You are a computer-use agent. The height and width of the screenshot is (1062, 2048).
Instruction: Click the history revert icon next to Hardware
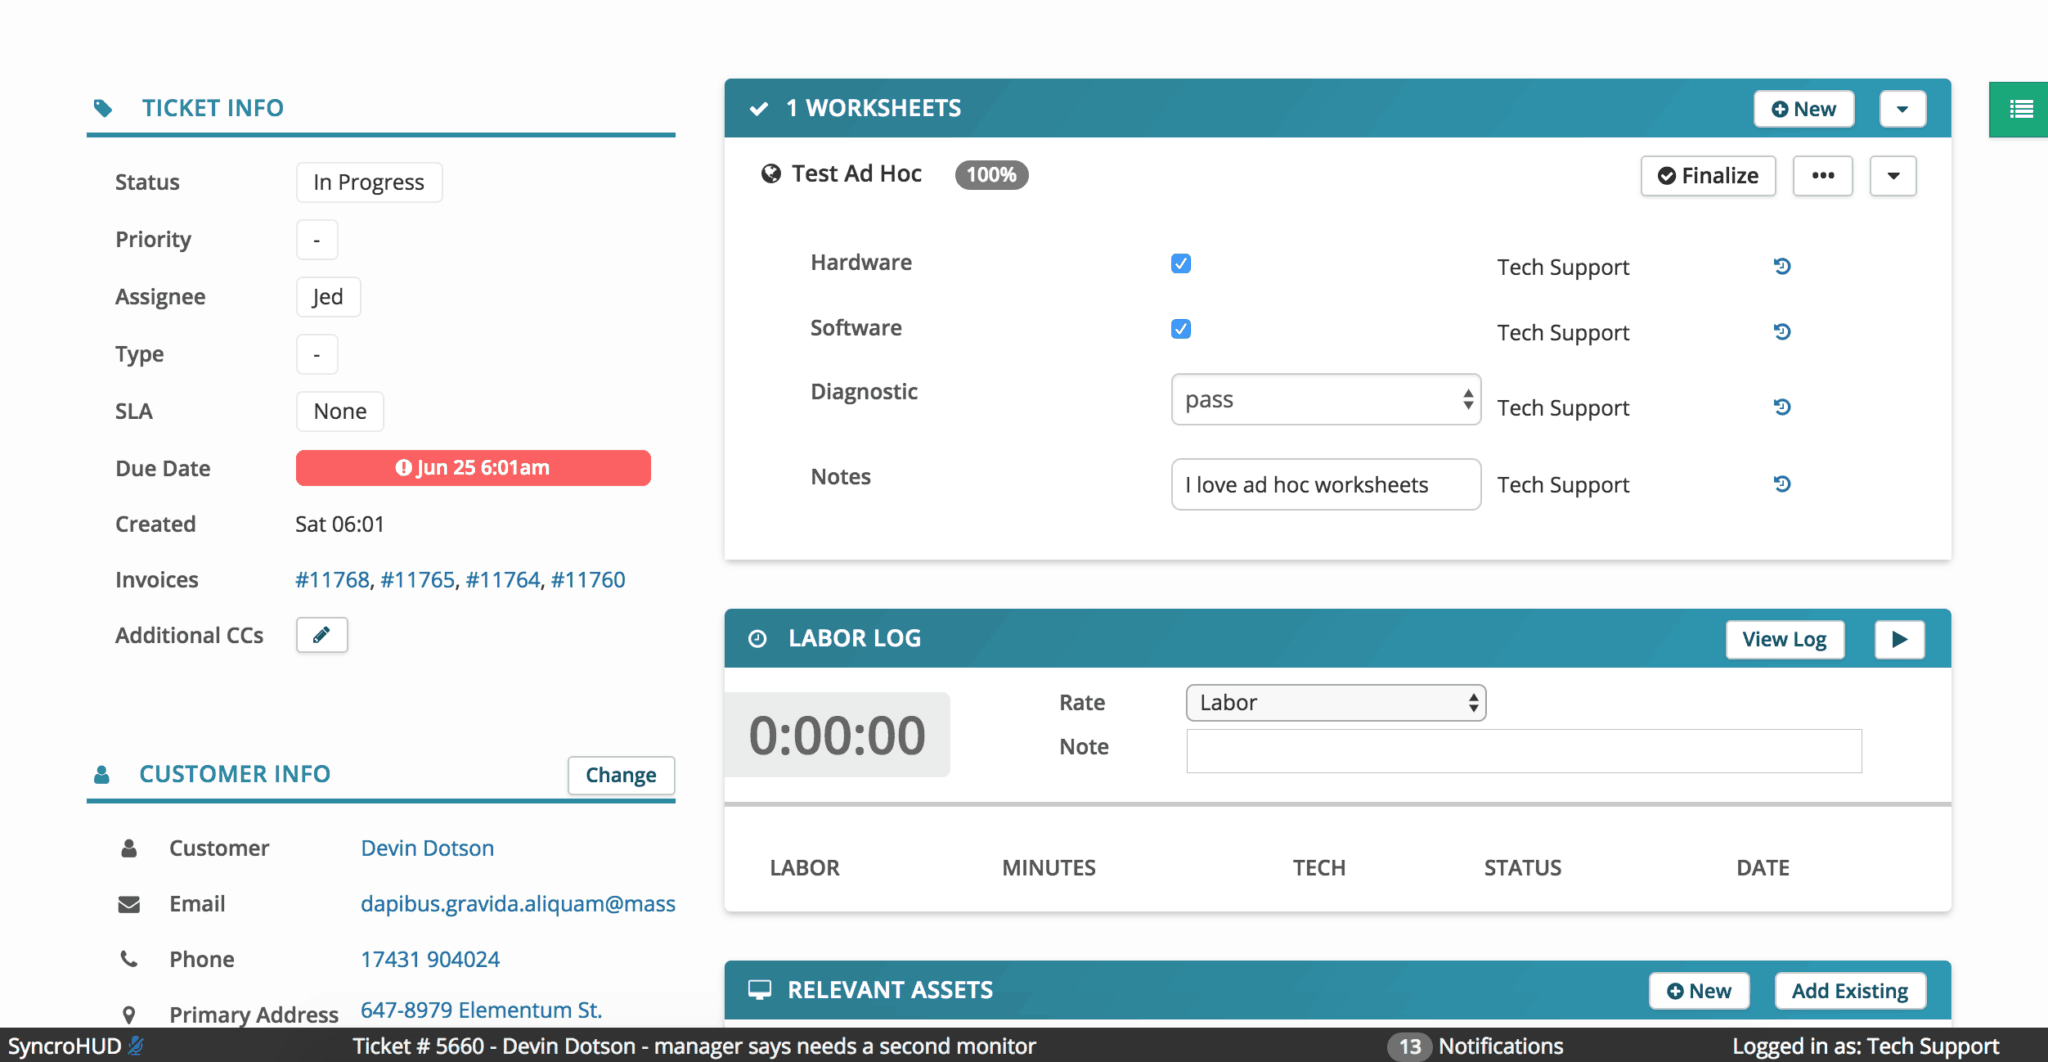pos(1783,266)
